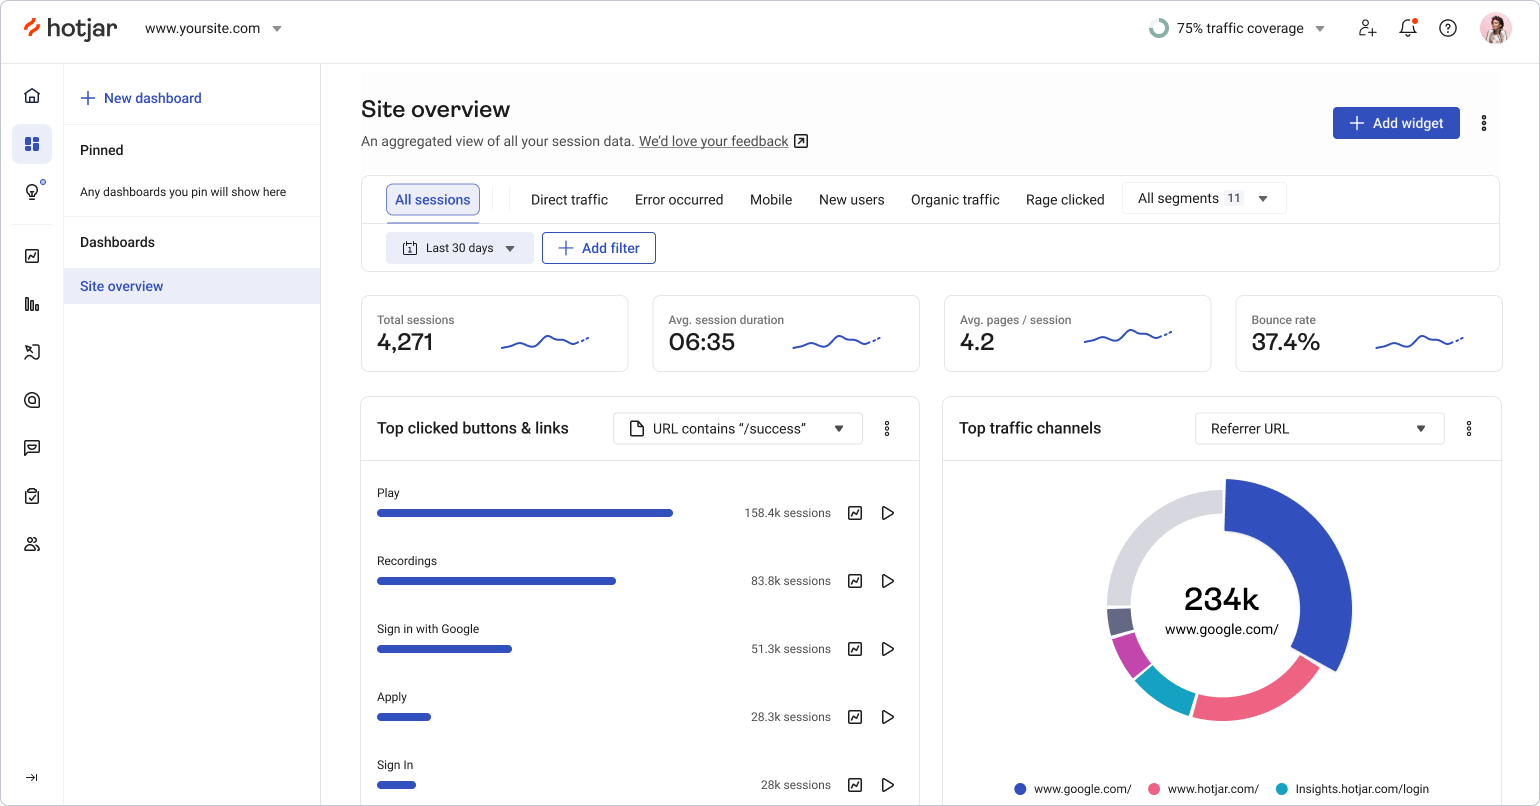
Task: Click the www.google.com/ donut chart segment
Action: point(1320,575)
